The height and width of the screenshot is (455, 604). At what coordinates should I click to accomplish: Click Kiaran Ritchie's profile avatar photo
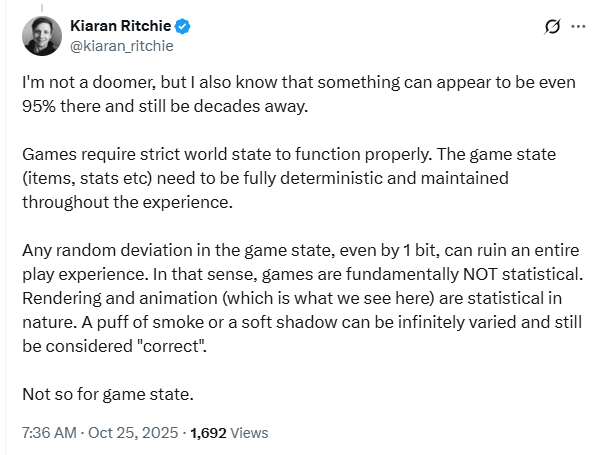[x=41, y=35]
